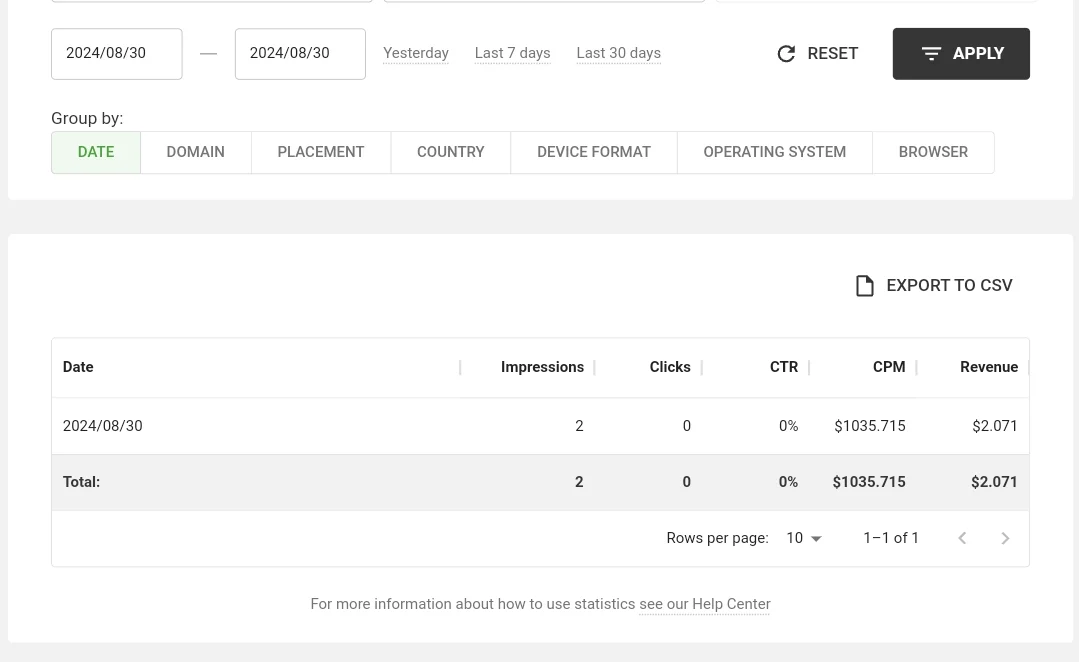Screen dimensions: 1079x662
Task: Click the filter icon on the Apply button
Action: [931, 54]
